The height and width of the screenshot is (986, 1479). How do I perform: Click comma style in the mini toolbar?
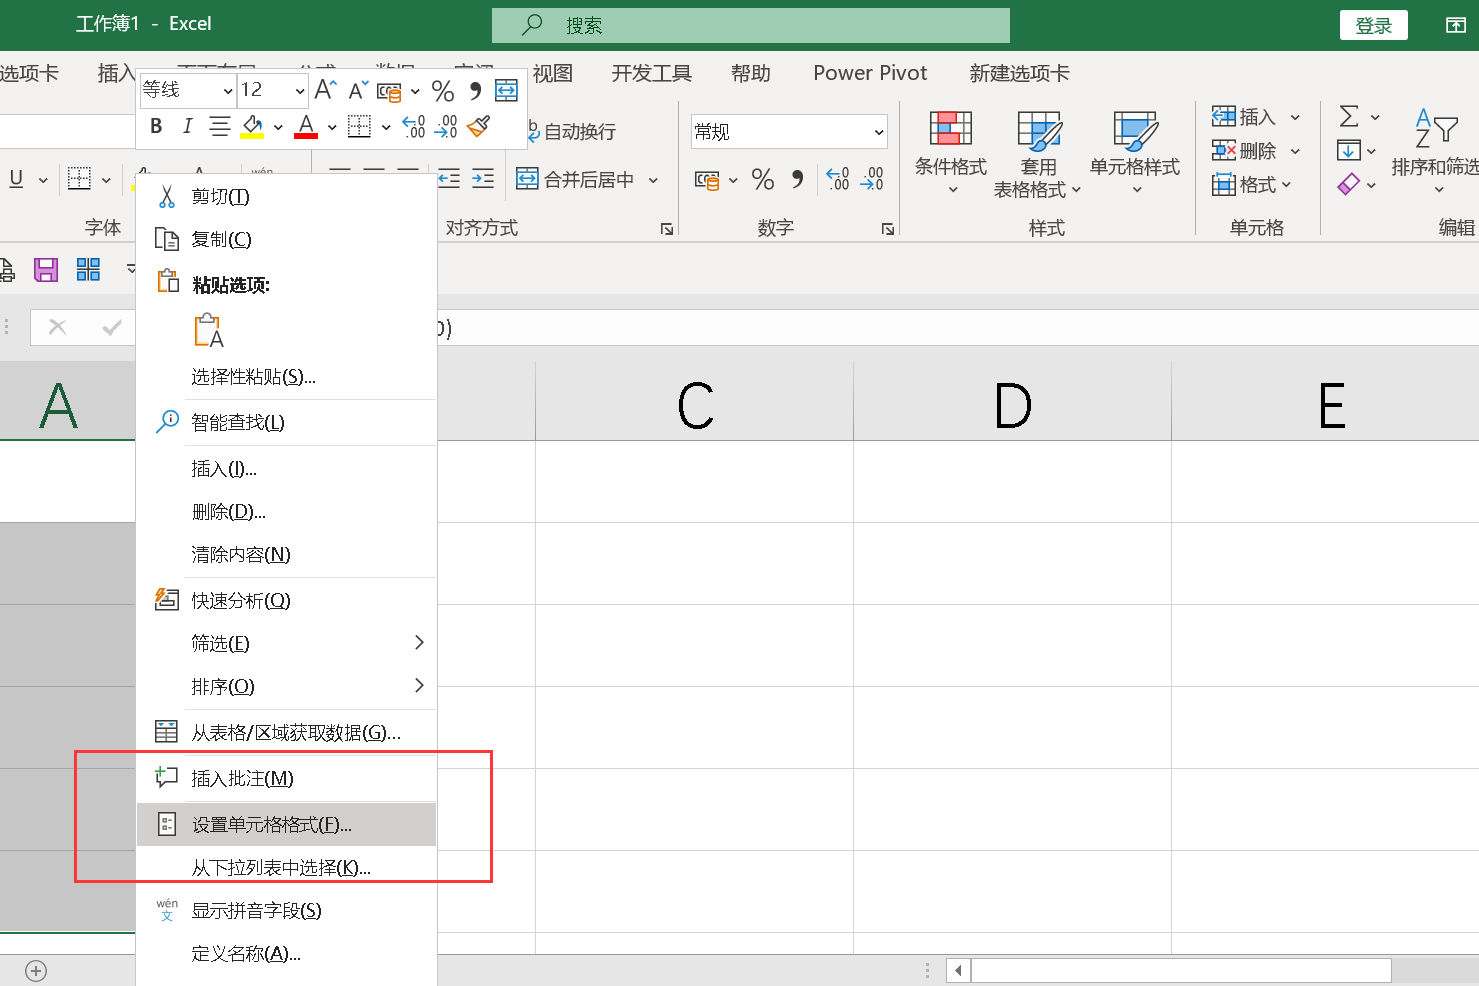(476, 91)
